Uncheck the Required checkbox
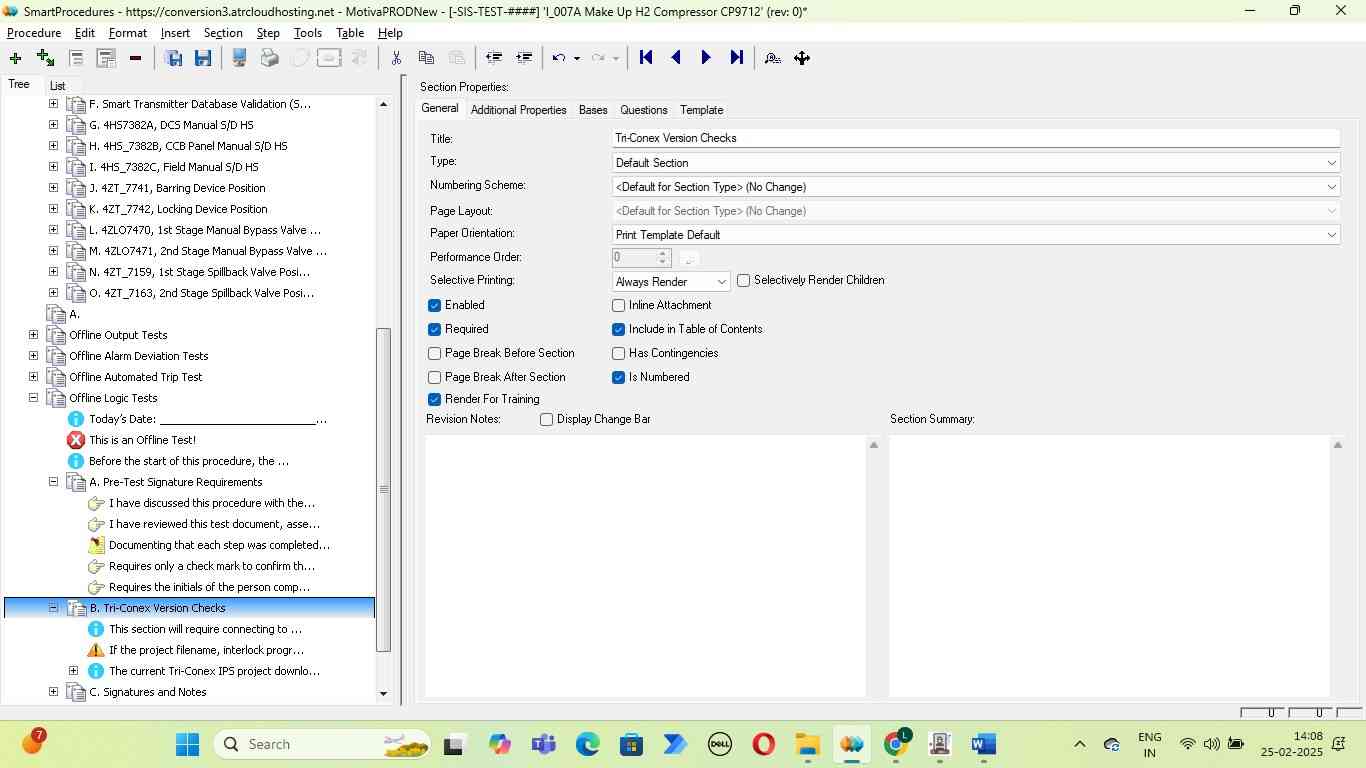 pyautogui.click(x=434, y=329)
